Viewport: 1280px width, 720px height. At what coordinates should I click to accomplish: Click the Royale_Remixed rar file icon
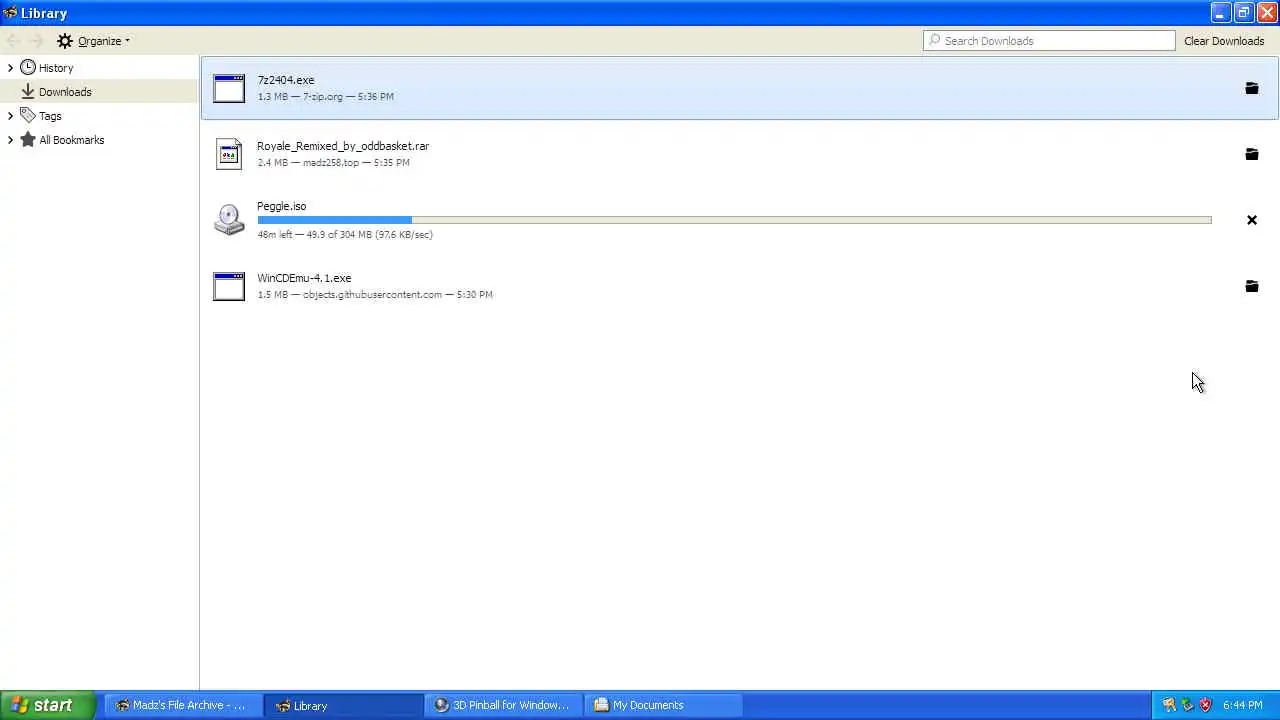[x=228, y=154]
